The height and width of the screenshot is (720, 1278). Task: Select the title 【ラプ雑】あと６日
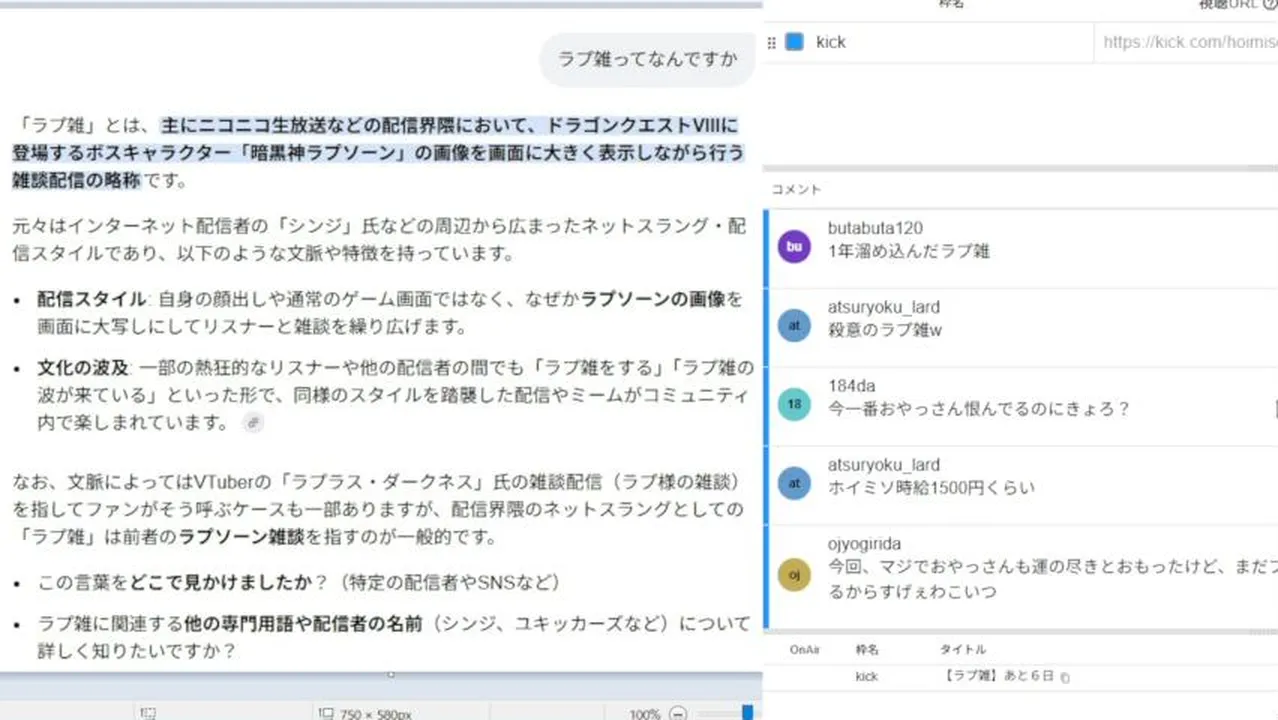(x=998, y=677)
